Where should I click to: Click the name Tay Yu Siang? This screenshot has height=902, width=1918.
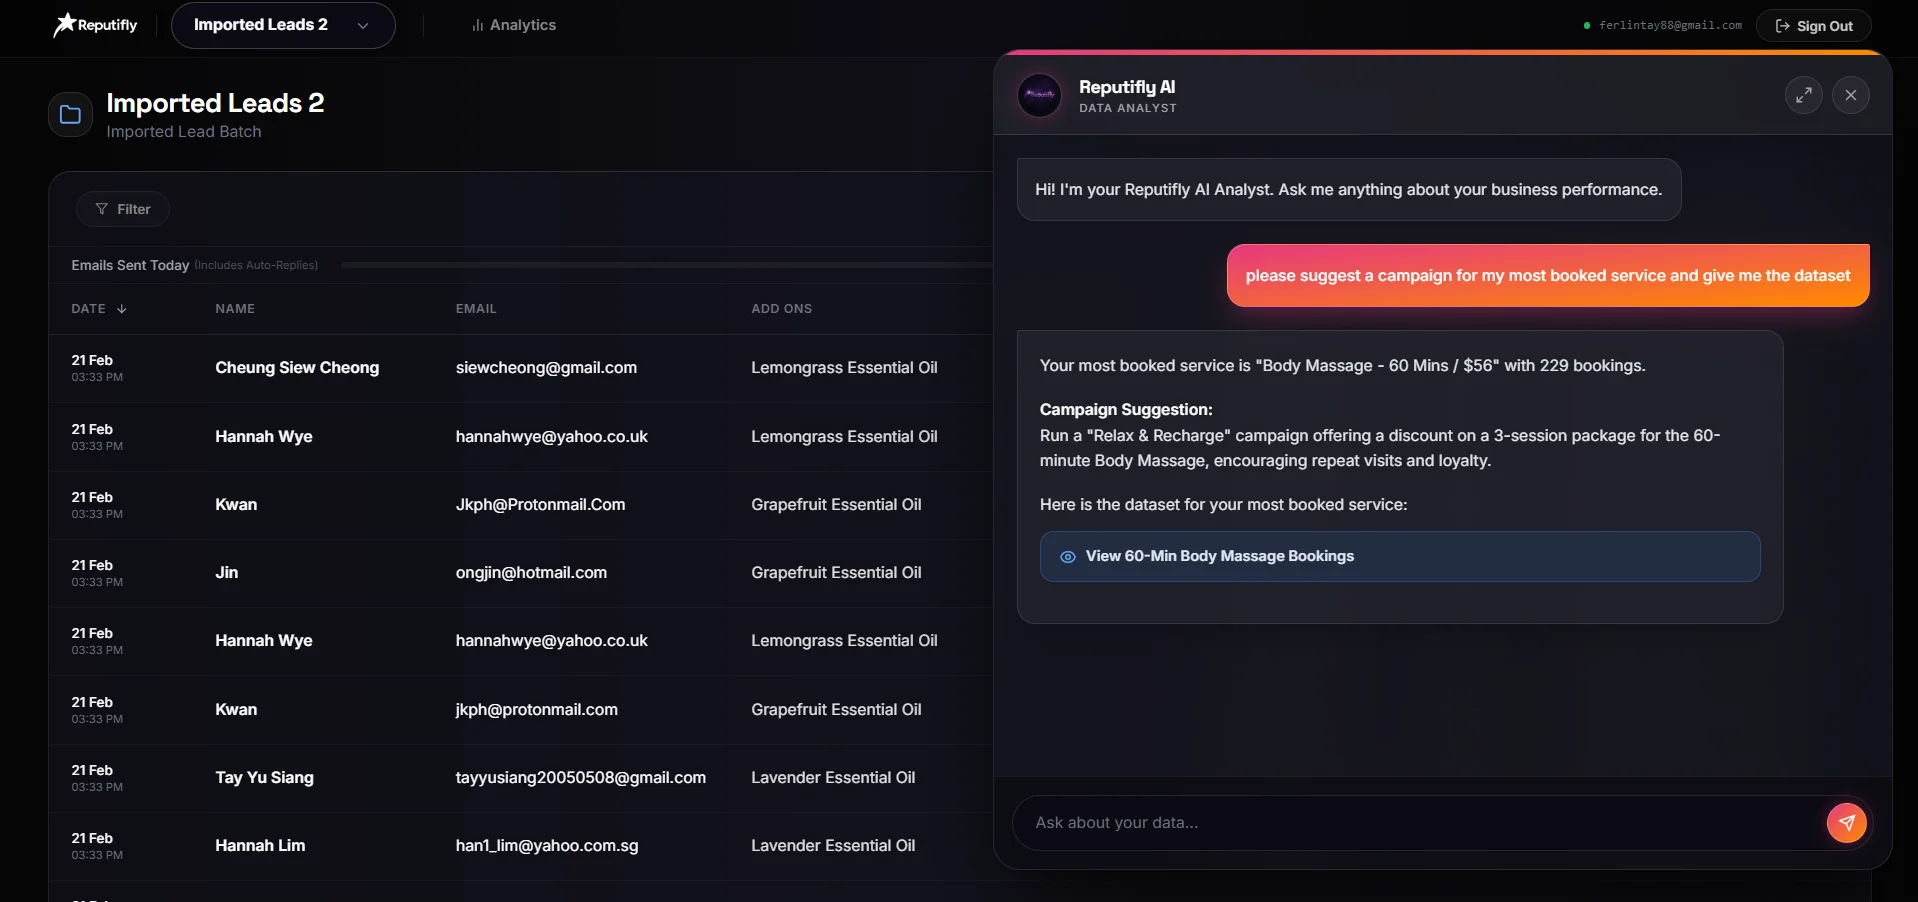coord(264,778)
